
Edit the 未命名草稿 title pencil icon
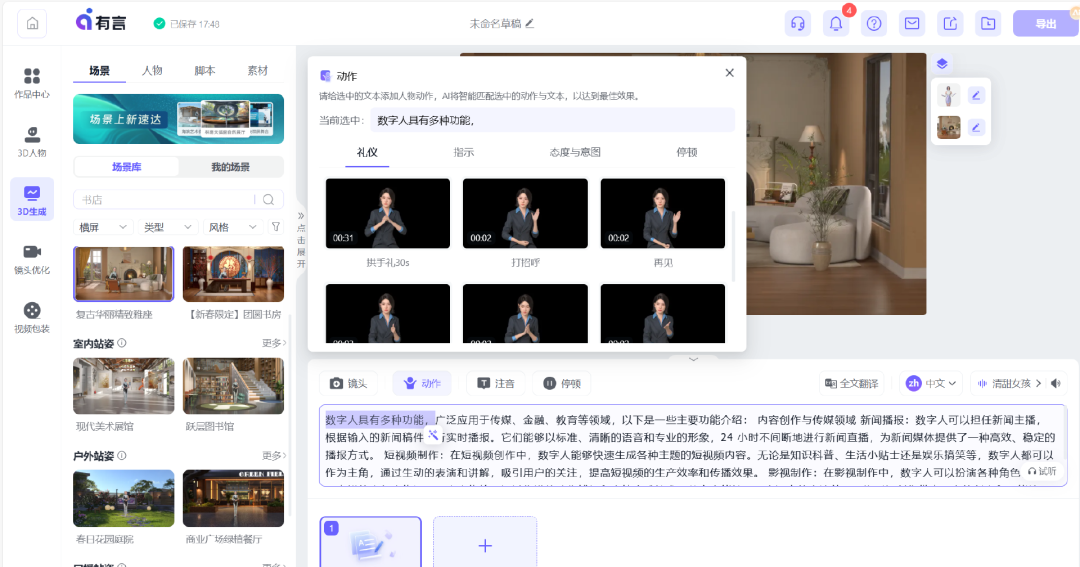[530, 23]
